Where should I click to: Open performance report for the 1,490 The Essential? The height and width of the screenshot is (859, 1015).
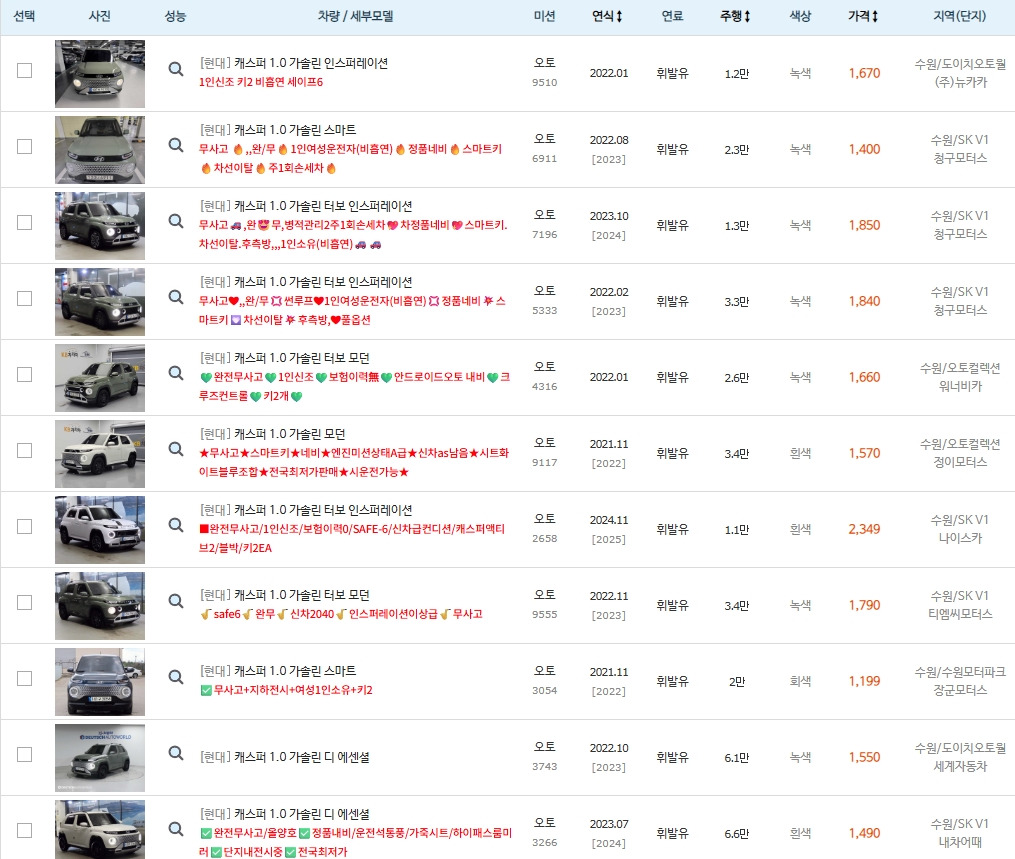tap(175, 829)
